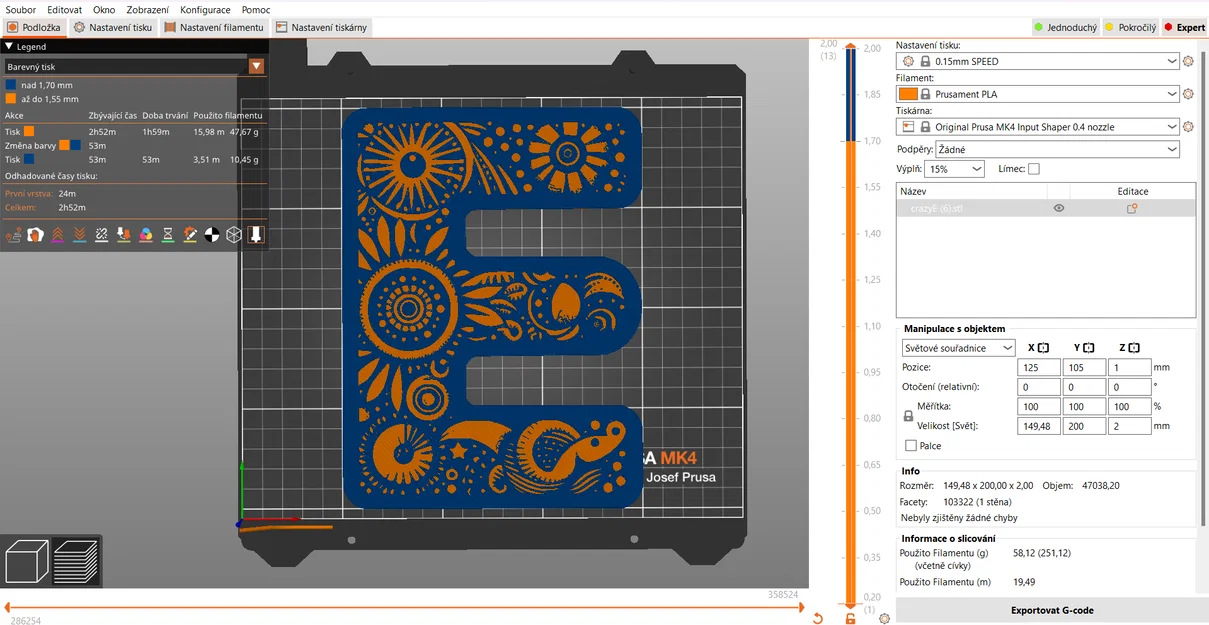This screenshot has height=625, width=1209.
Task: Enable the Palce checkbox
Action: (910, 446)
